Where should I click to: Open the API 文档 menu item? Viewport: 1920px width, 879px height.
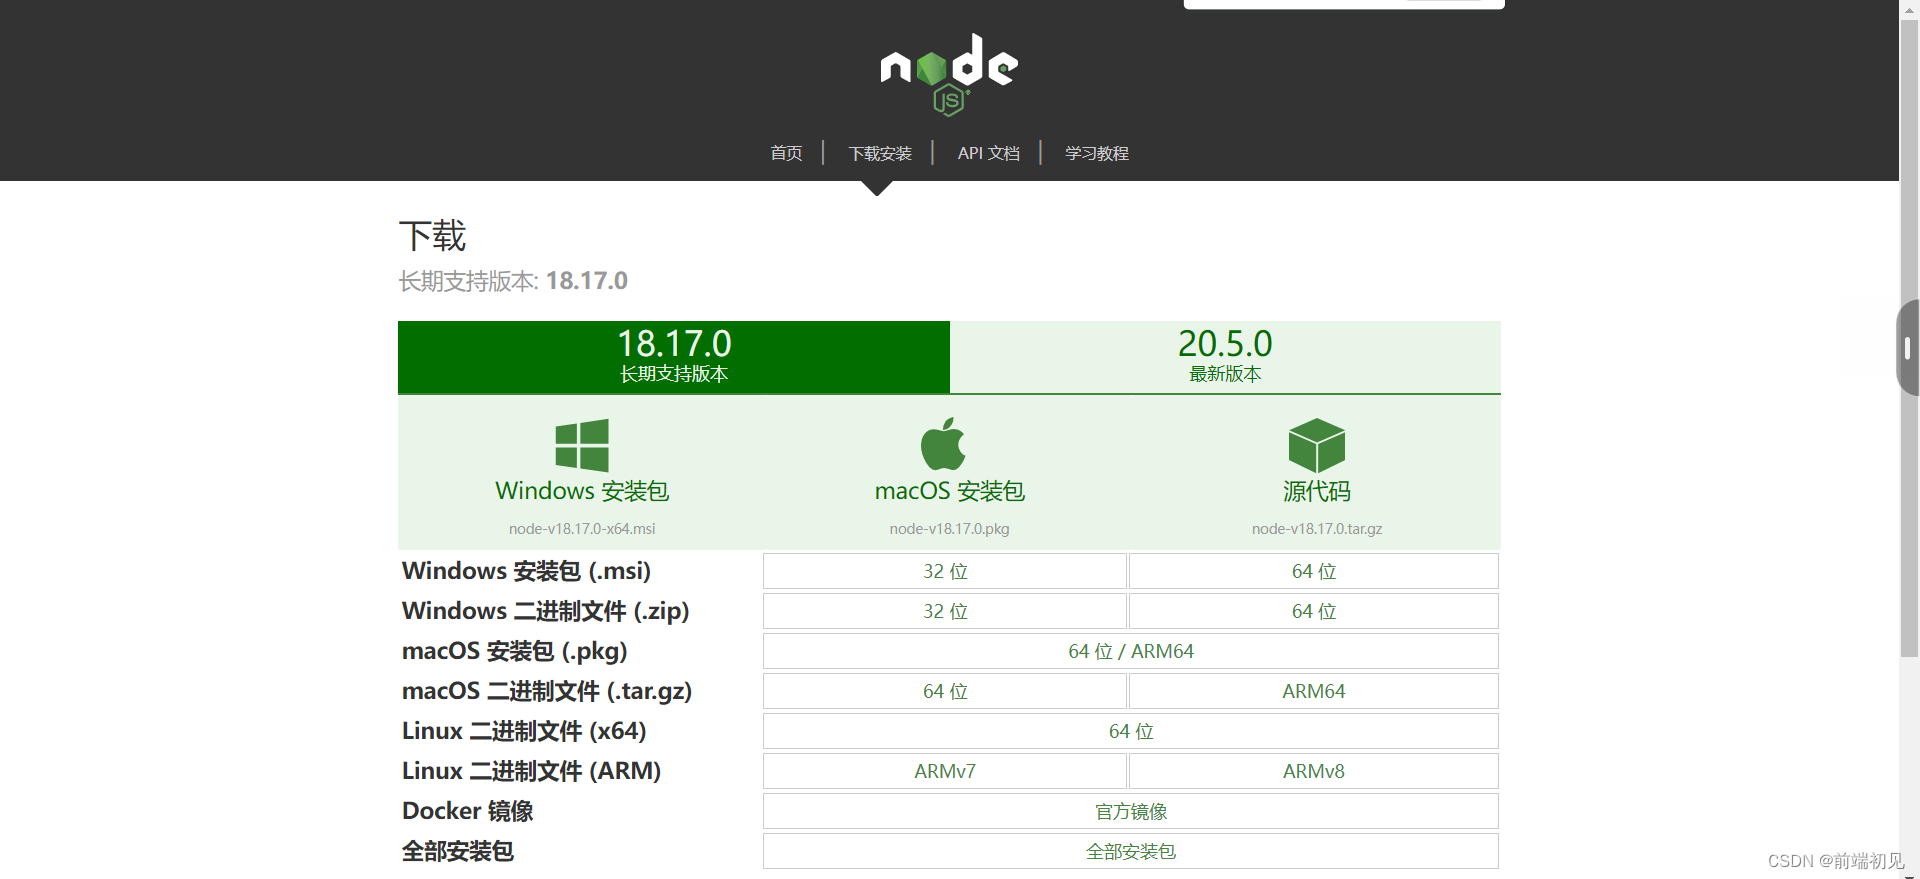tap(988, 153)
